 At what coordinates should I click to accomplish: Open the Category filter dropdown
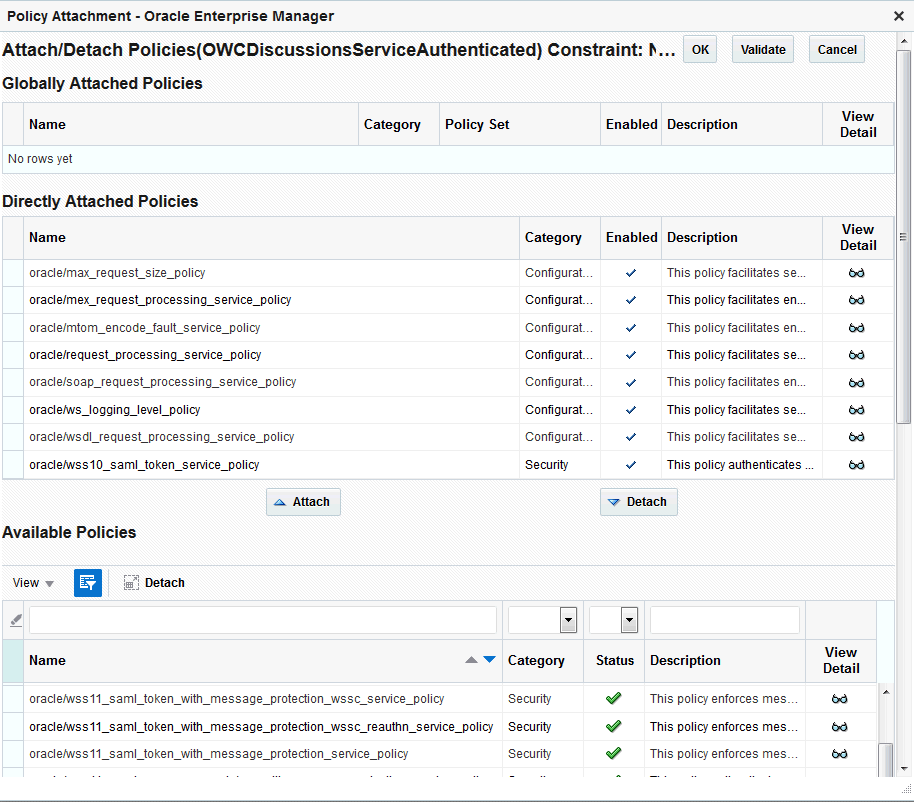[565, 619]
